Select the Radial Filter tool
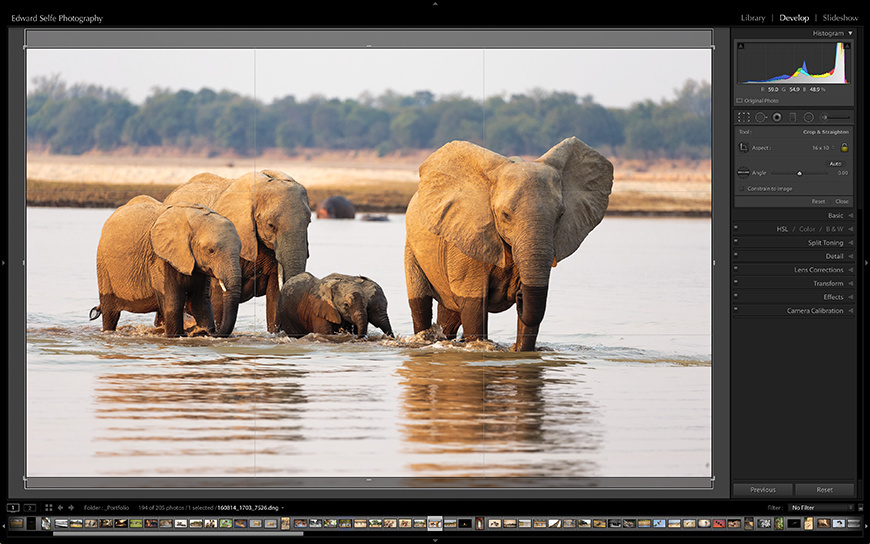Image resolution: width=870 pixels, height=544 pixels. pyautogui.click(x=808, y=117)
